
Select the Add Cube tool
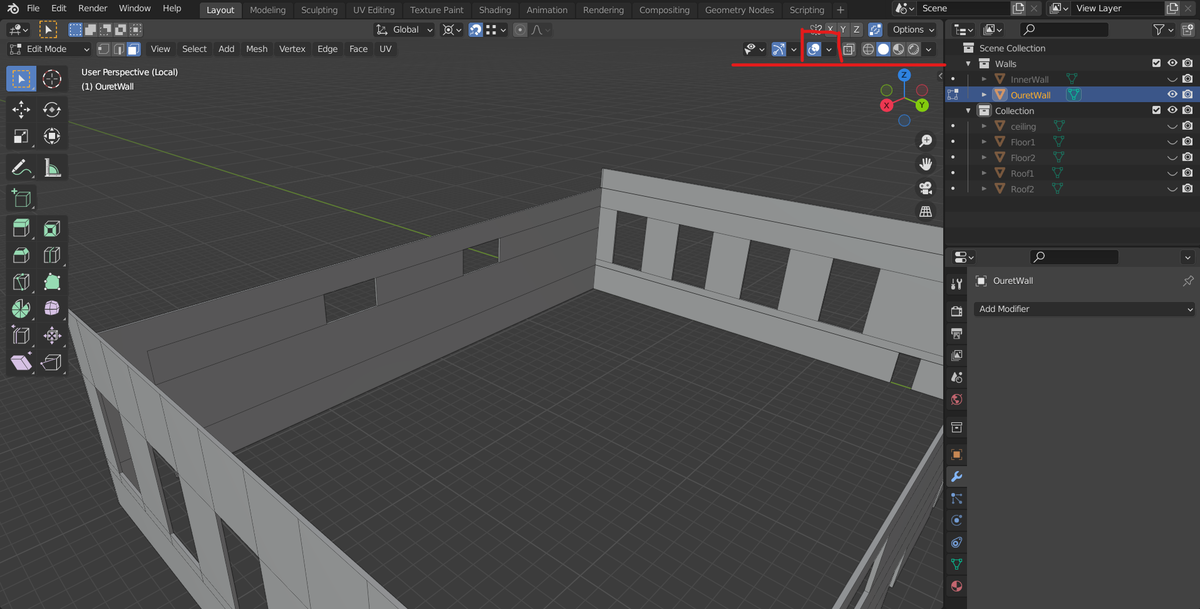click(x=21, y=198)
